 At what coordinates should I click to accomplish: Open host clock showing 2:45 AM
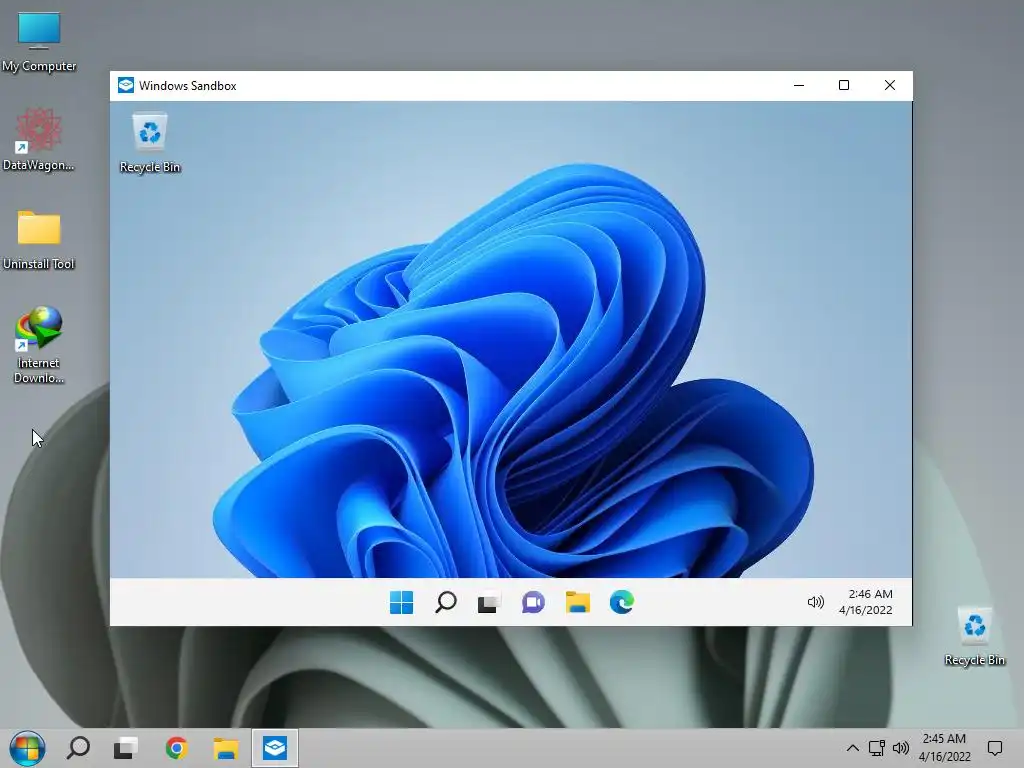(x=944, y=748)
